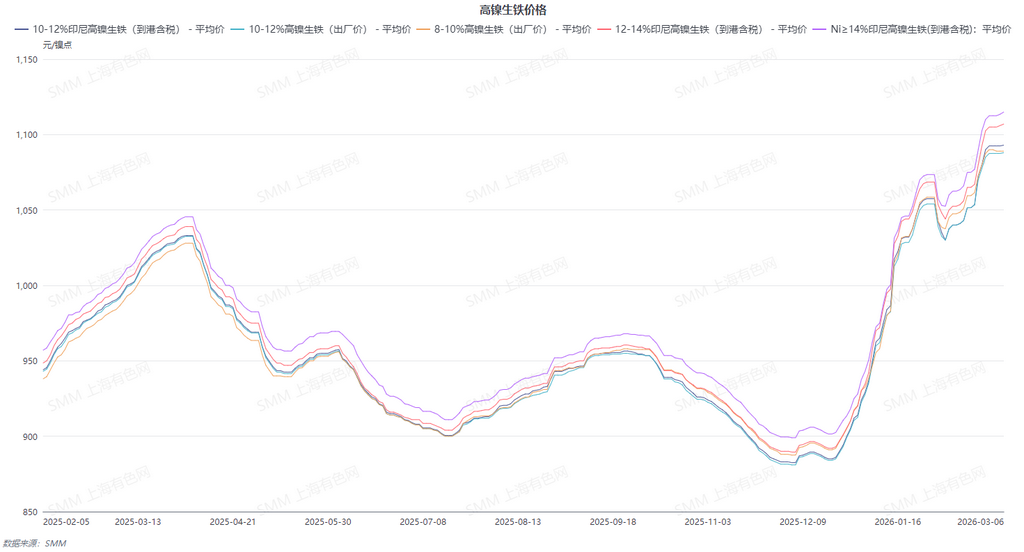Click the x-axis date 2025-04-21

[x=232, y=522]
